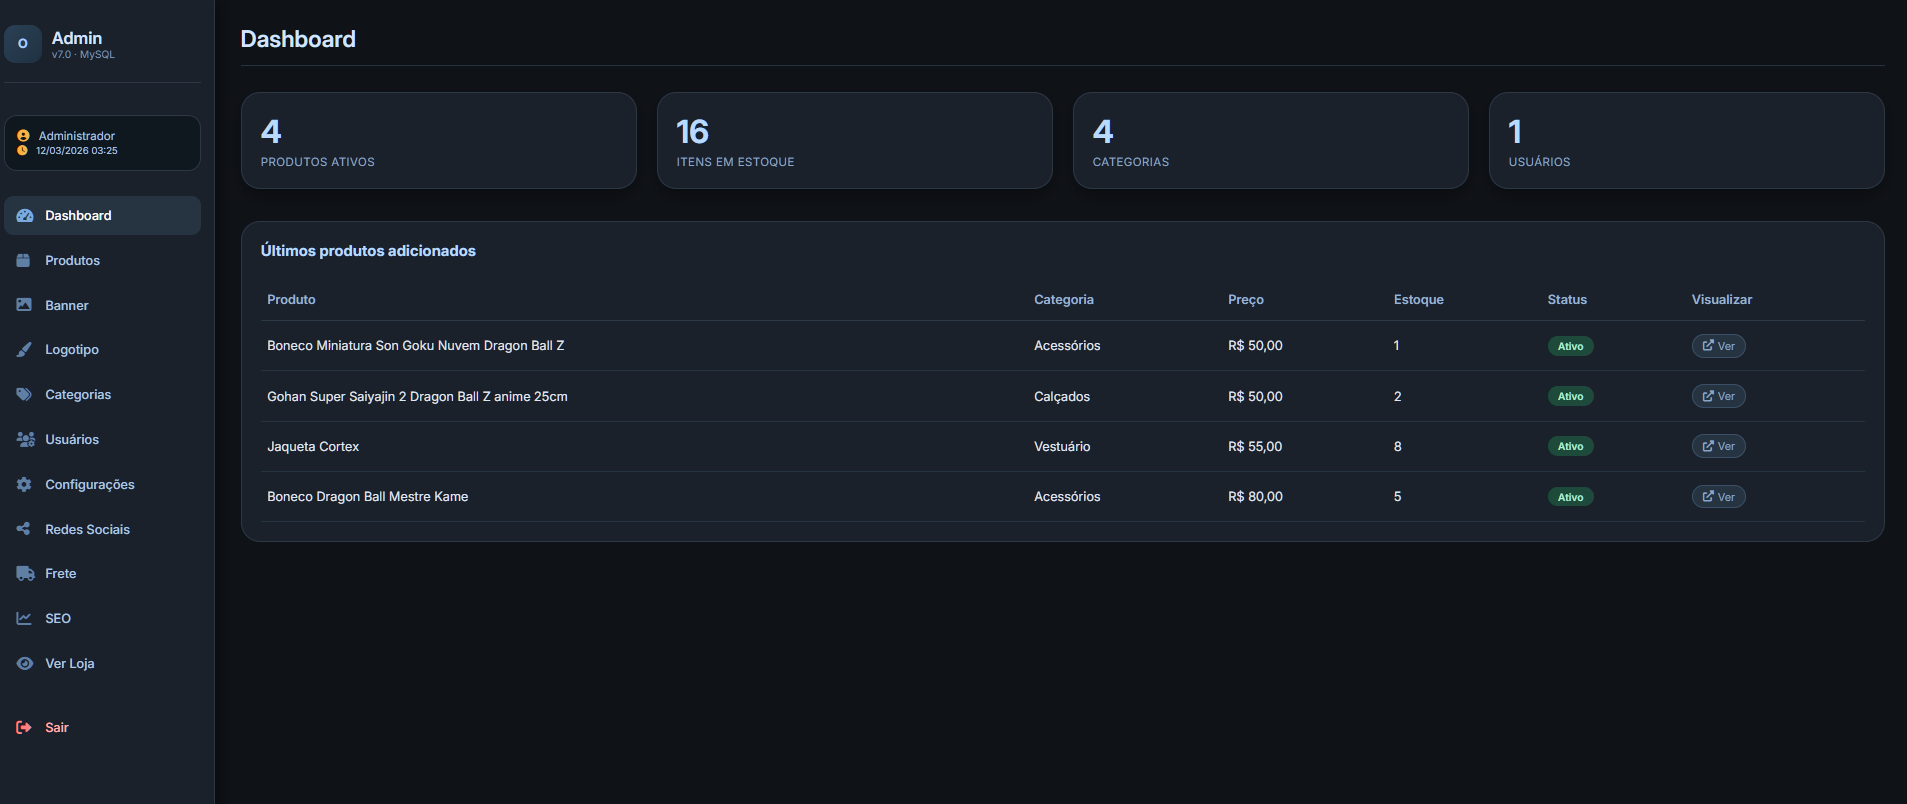The width and height of the screenshot is (1907, 804).
Task: View the Gohan Super Saiyajin 2 product
Action: [1718, 396]
